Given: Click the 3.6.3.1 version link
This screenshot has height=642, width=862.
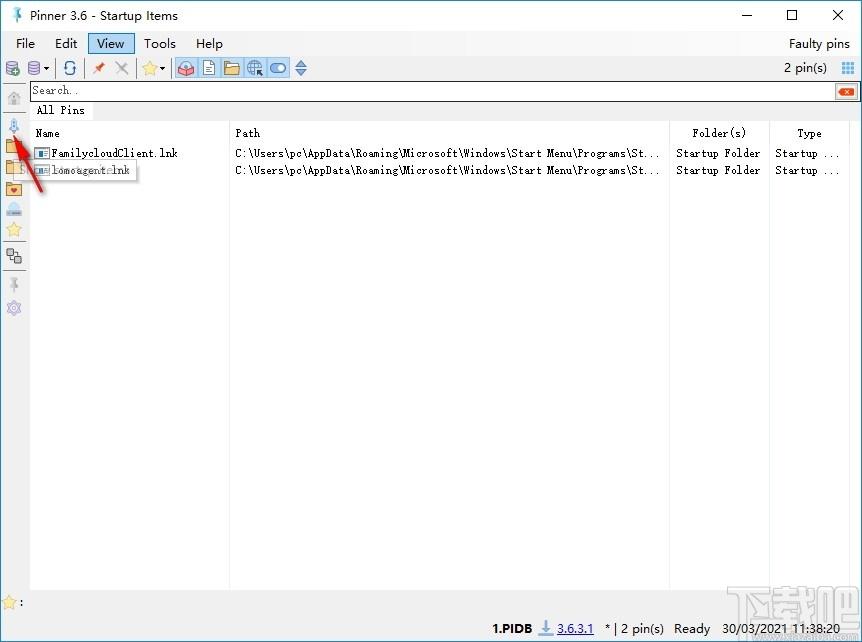Looking at the screenshot, I should (x=575, y=629).
